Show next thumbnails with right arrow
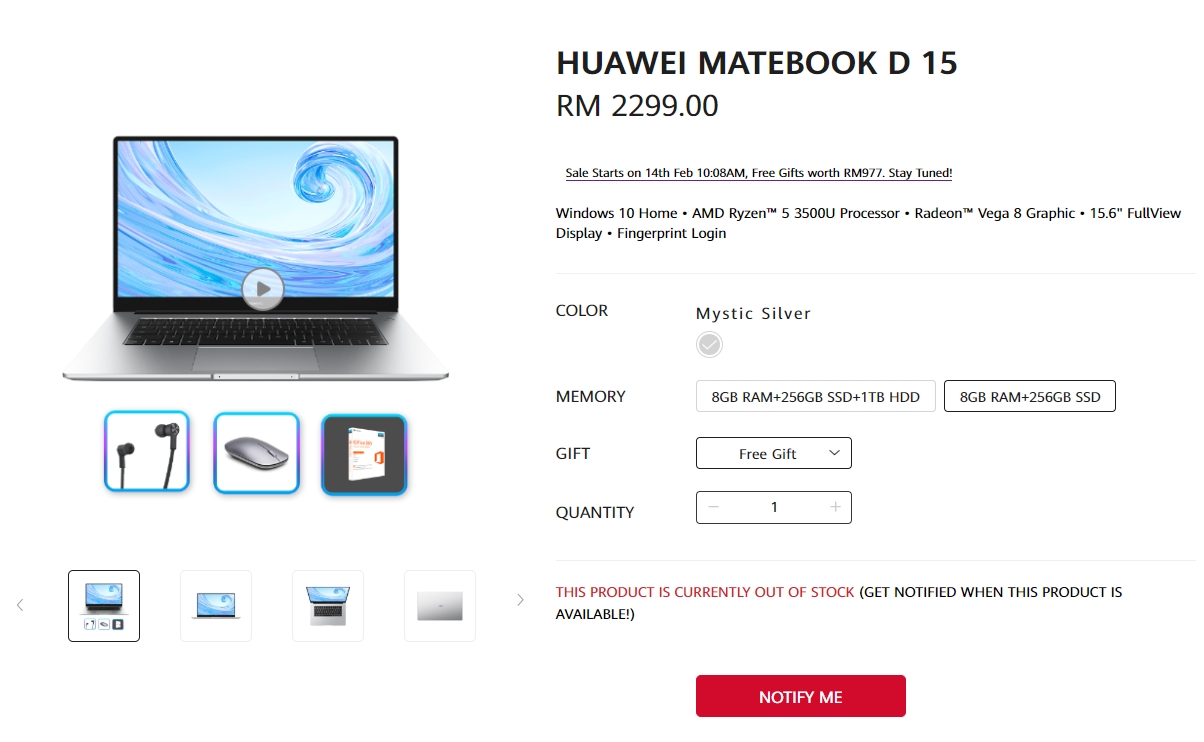 (x=520, y=600)
